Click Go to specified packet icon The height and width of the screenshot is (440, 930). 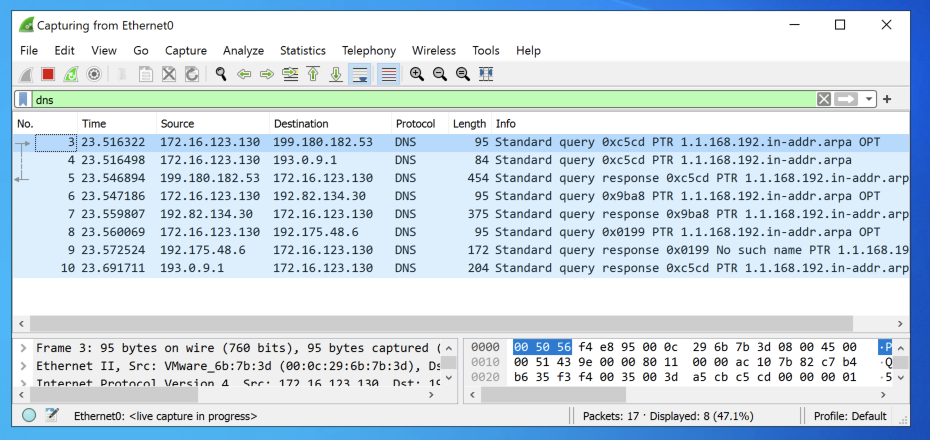pyautogui.click(x=290, y=74)
